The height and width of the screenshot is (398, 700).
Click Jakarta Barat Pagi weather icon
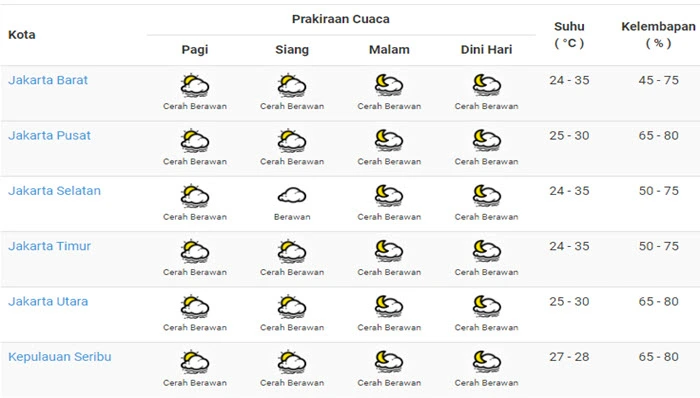click(195, 85)
